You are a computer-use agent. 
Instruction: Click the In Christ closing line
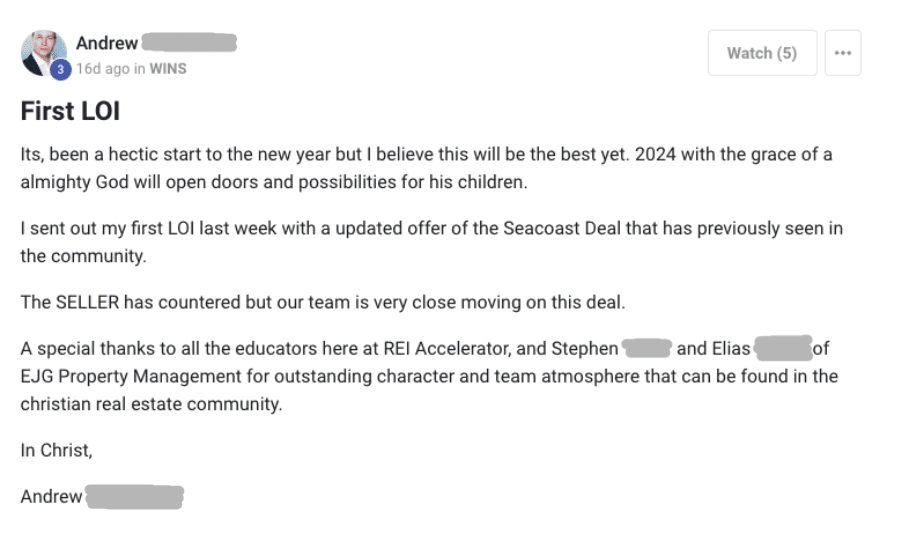56,451
